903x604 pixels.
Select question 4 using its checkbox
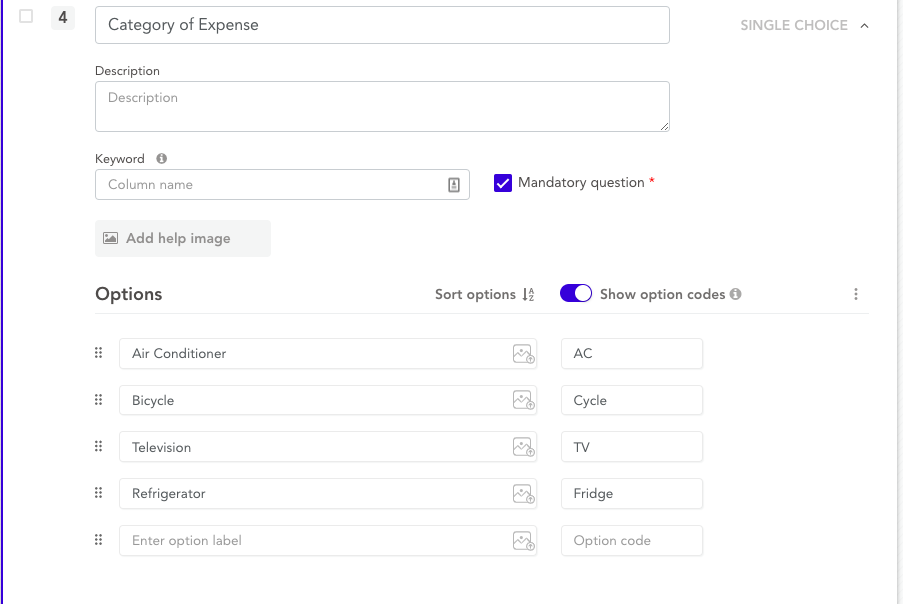coord(27,17)
